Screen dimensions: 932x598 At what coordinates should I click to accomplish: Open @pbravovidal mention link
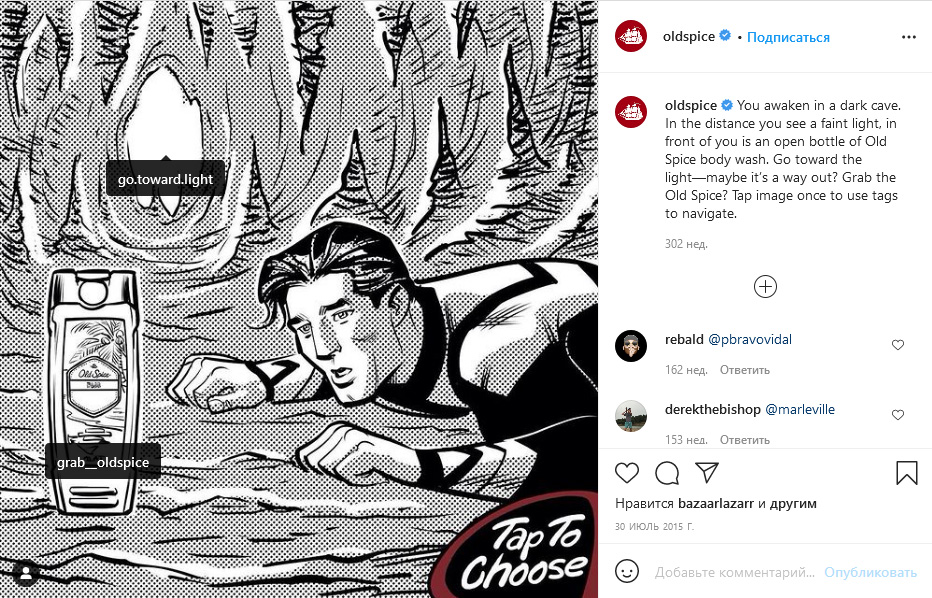click(750, 339)
